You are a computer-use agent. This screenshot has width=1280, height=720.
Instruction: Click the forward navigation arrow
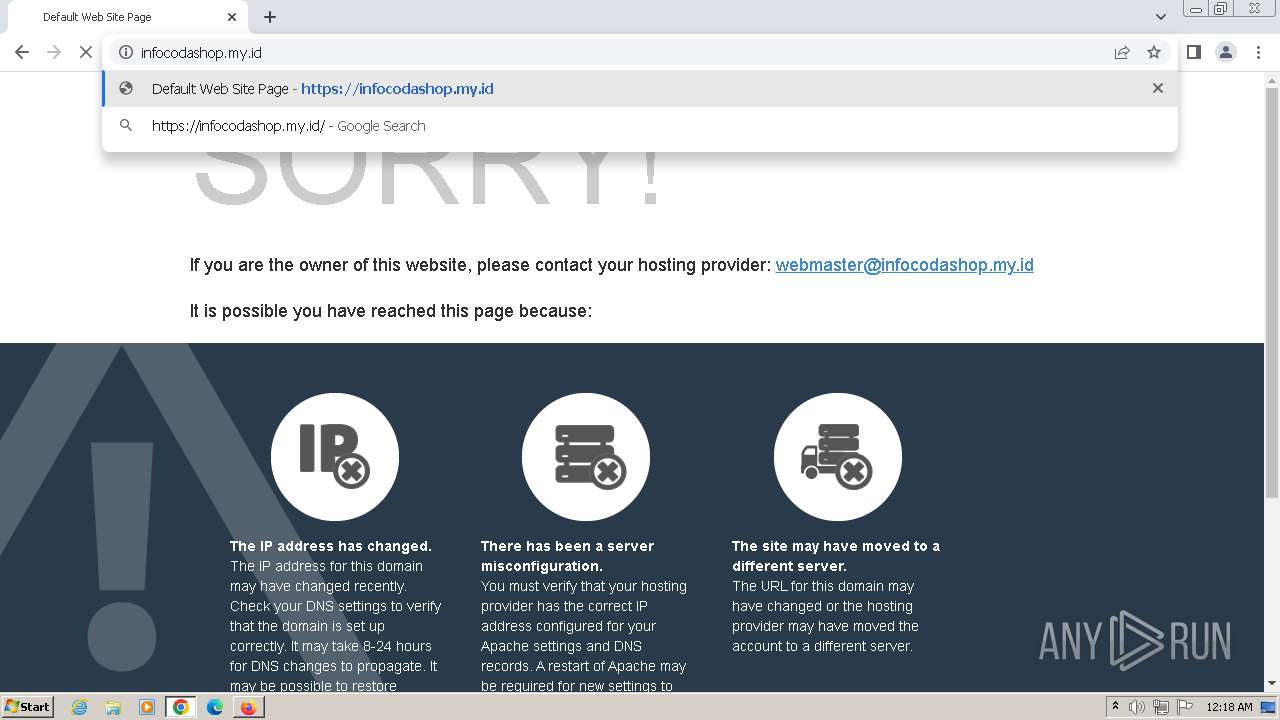tap(54, 52)
